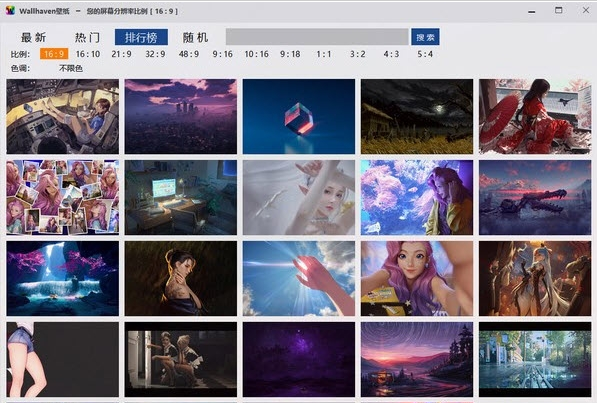597x403 pixels.
Task: Choose the 1:1 square ratio
Action: click(x=324, y=54)
